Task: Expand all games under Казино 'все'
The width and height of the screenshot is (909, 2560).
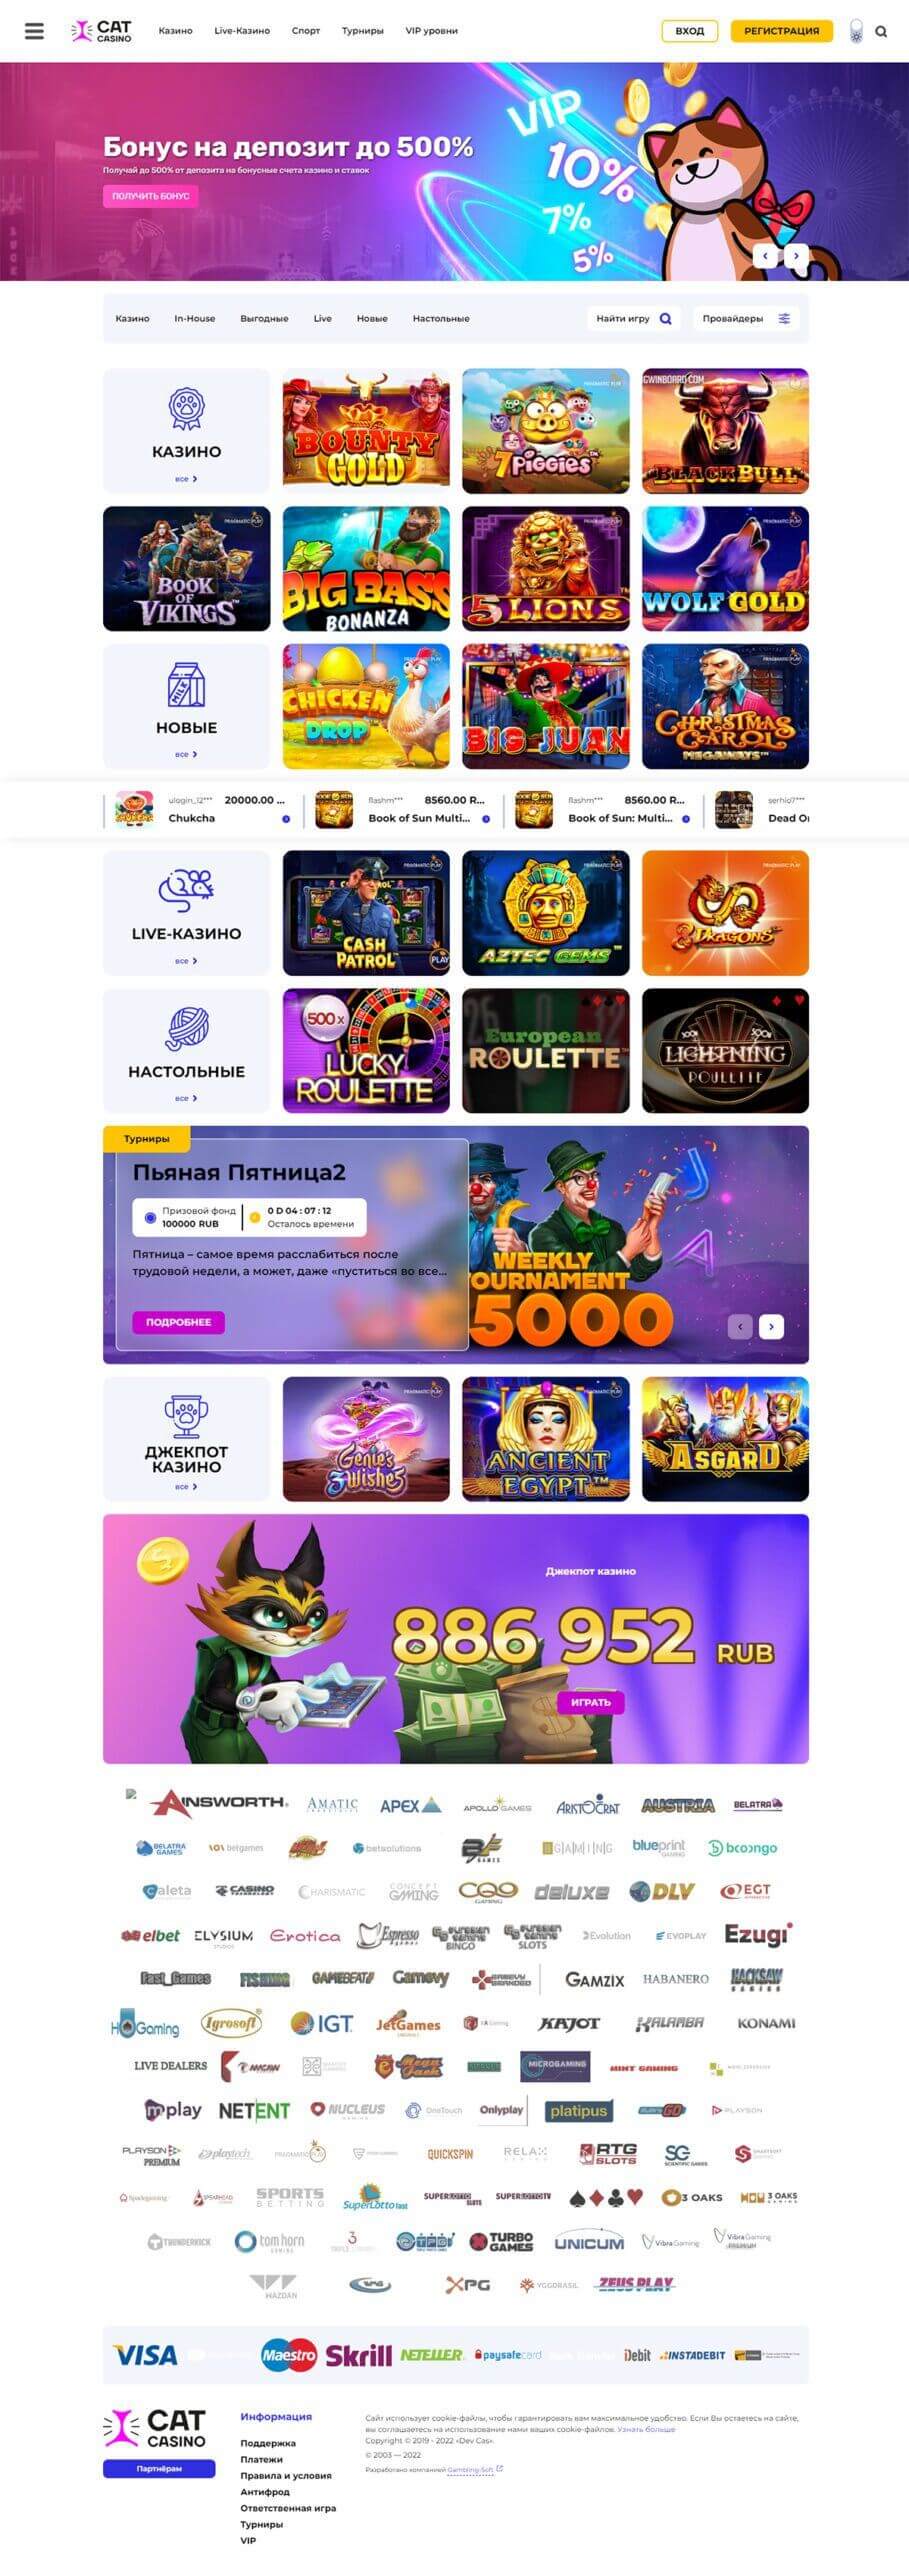Action: (186, 479)
